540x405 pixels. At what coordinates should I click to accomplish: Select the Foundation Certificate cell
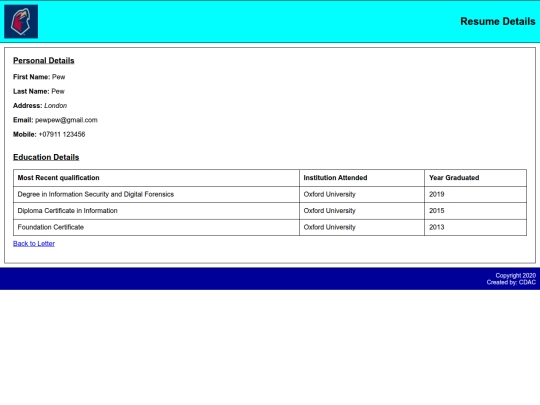click(x=156, y=227)
